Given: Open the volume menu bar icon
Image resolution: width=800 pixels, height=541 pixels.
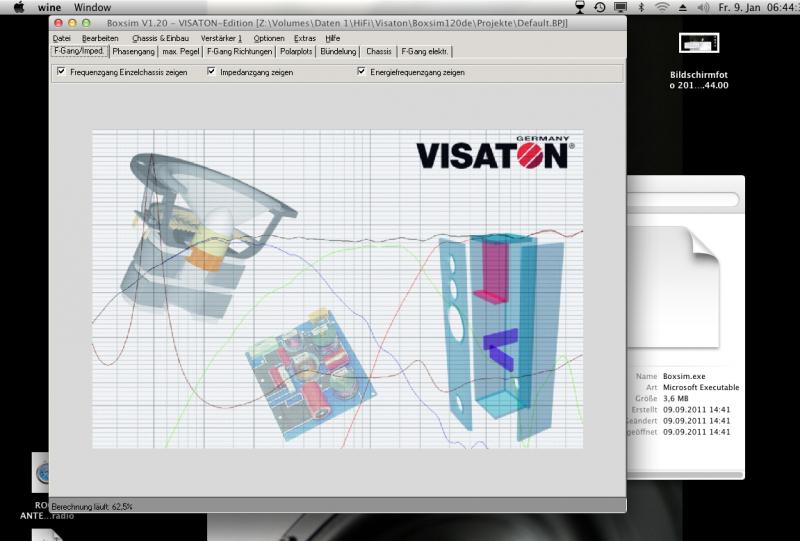Looking at the screenshot, I should pos(703,7).
